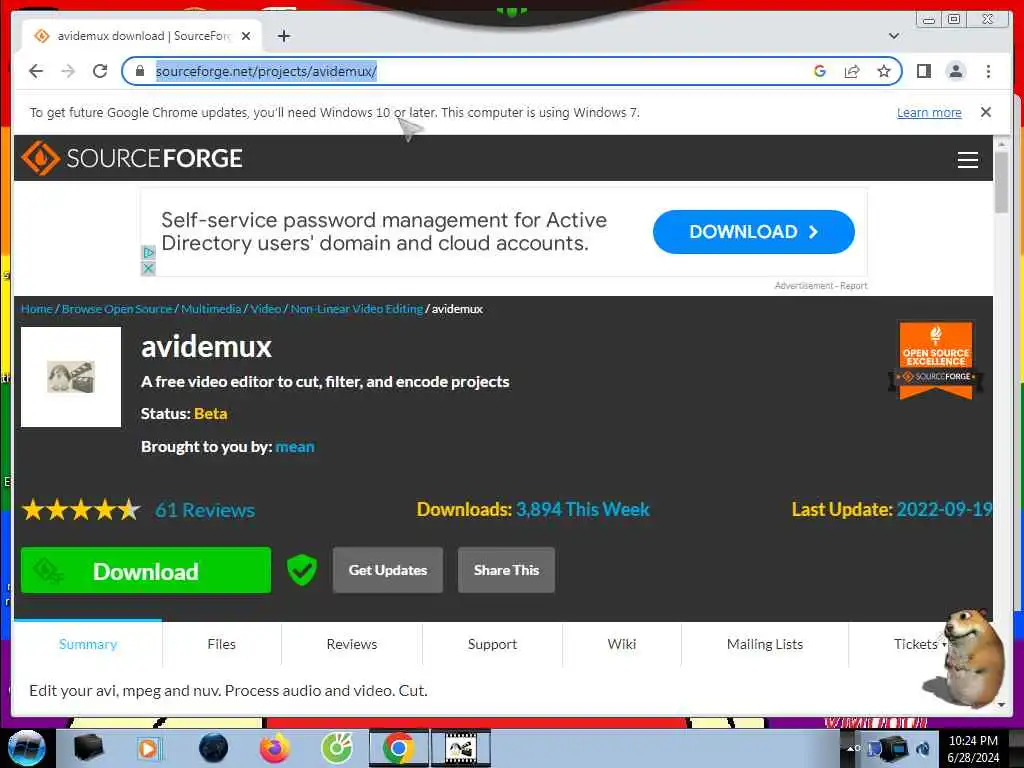Open the Learn more link
The image size is (1024, 768).
pos(929,112)
